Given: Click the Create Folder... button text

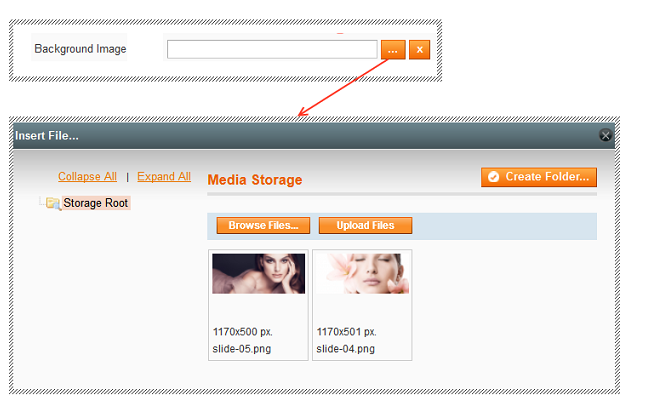Looking at the screenshot, I should [547, 177].
